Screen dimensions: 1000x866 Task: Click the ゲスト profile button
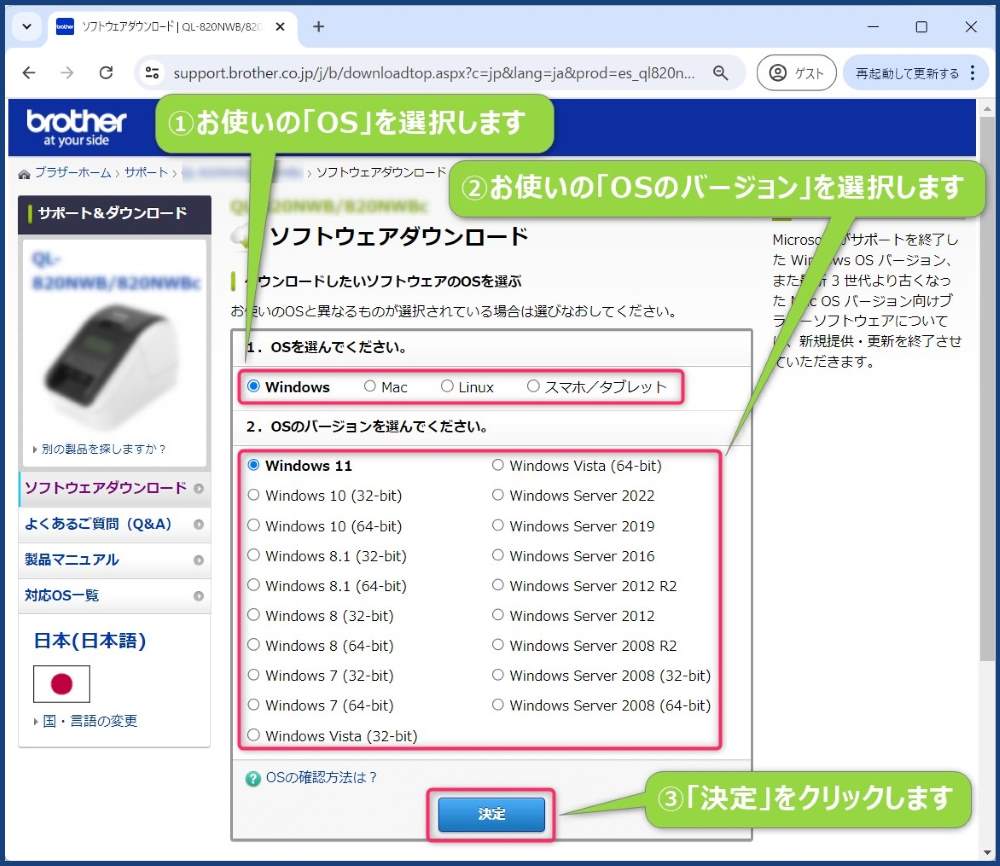796,73
